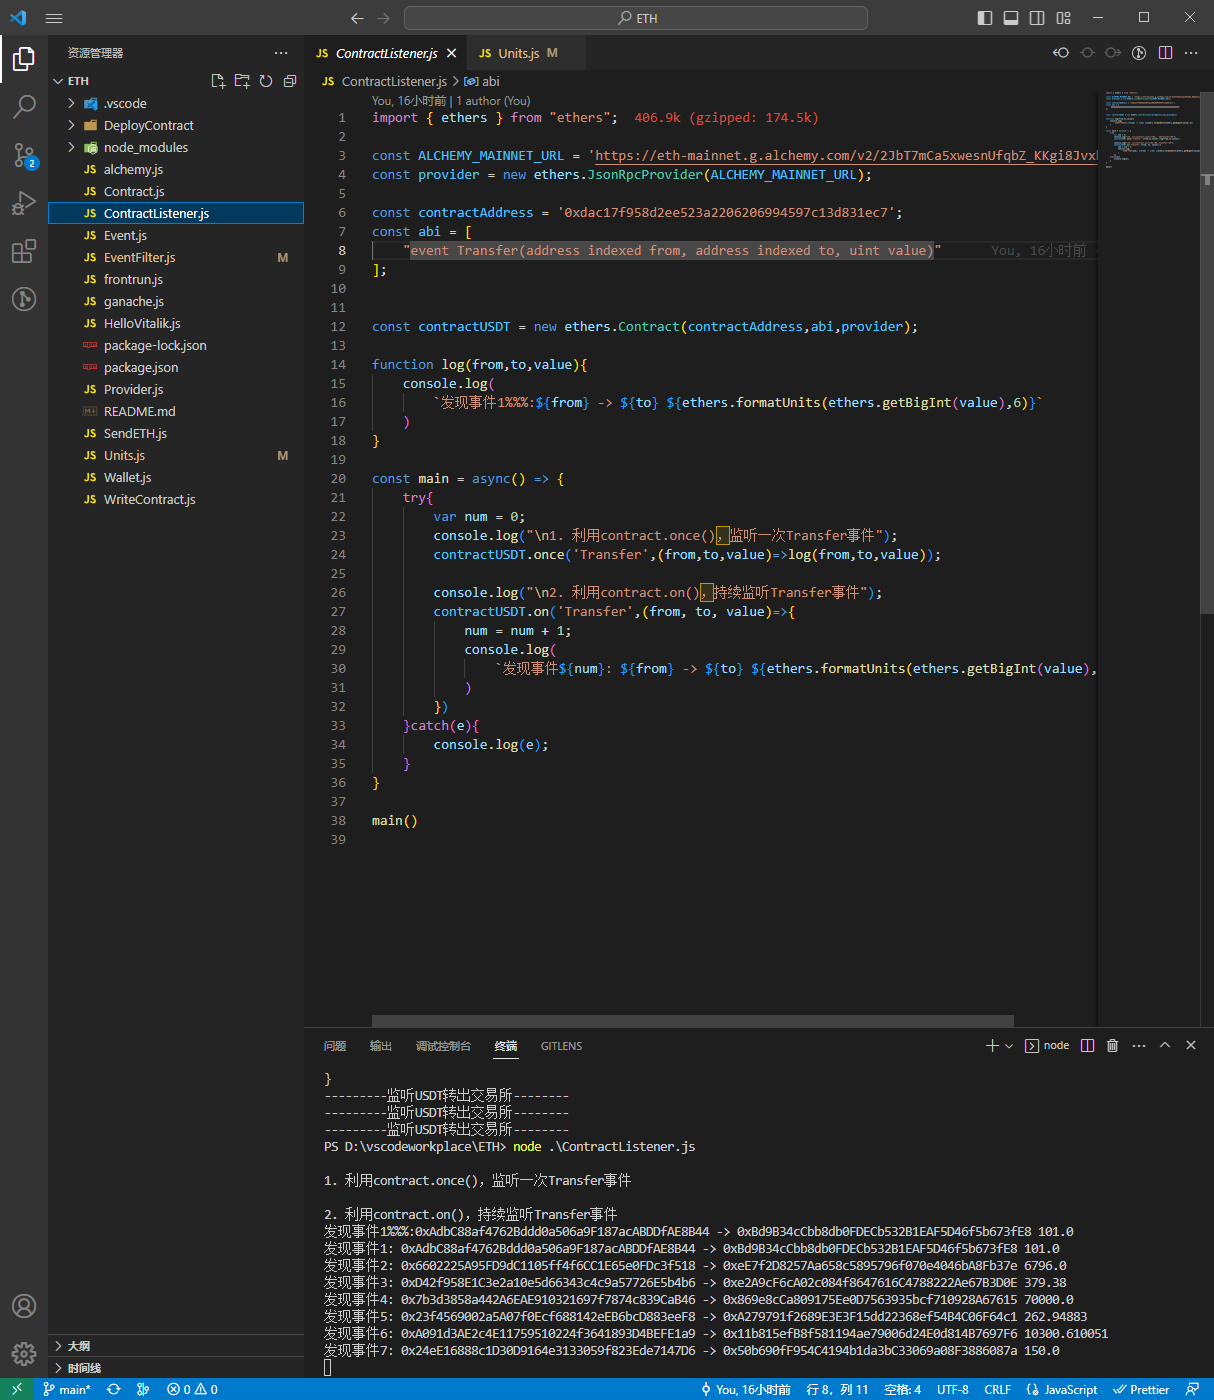1214x1400 pixels.
Task: Split the terminal panel
Action: (x=1087, y=1045)
